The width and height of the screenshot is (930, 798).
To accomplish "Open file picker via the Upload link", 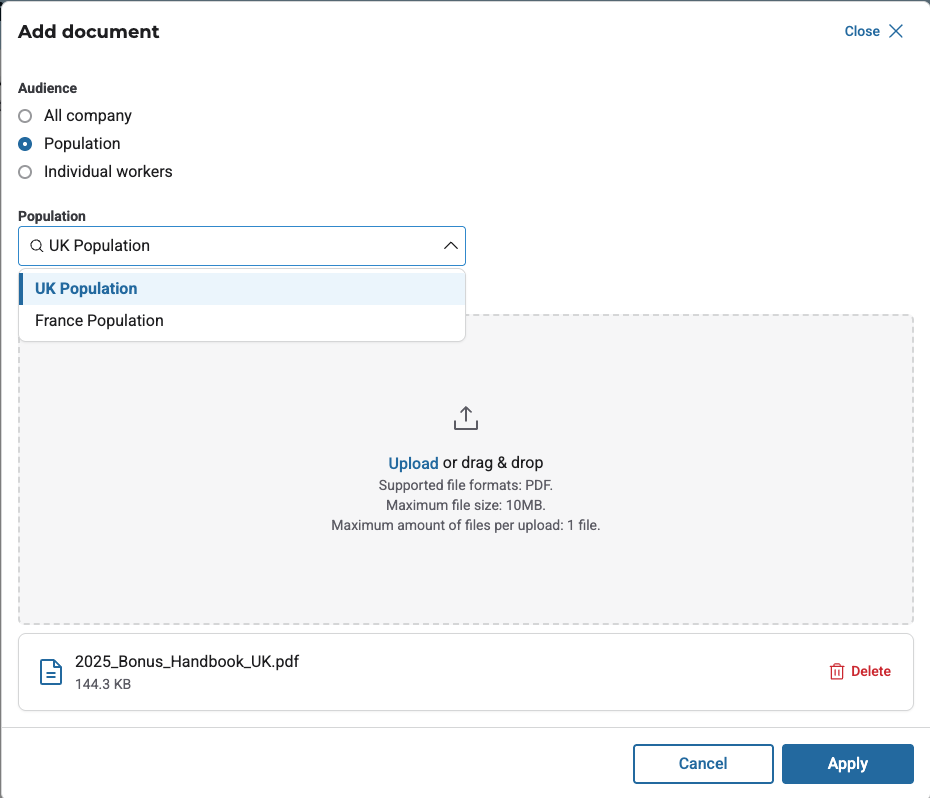I will 413,463.
